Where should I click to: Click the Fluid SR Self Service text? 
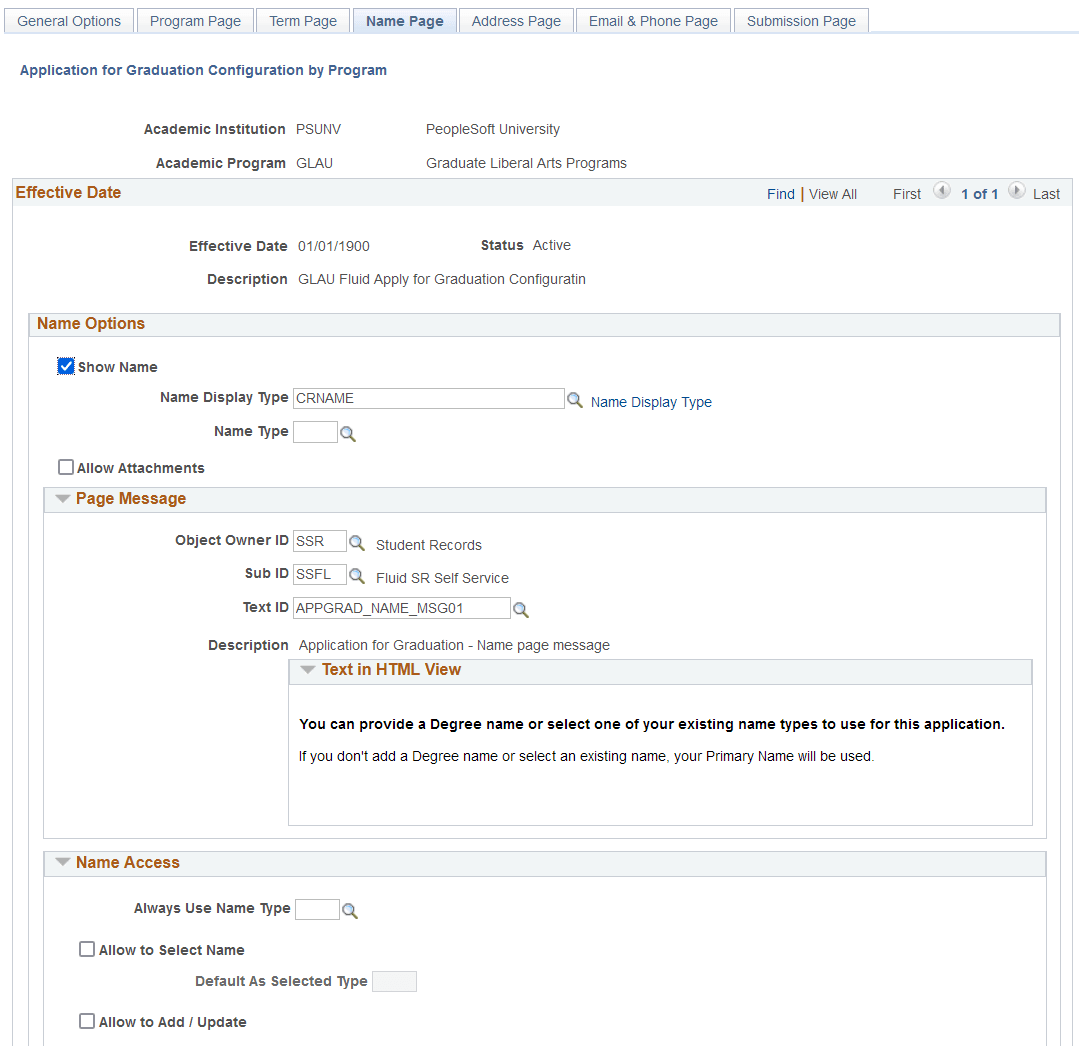pos(442,578)
